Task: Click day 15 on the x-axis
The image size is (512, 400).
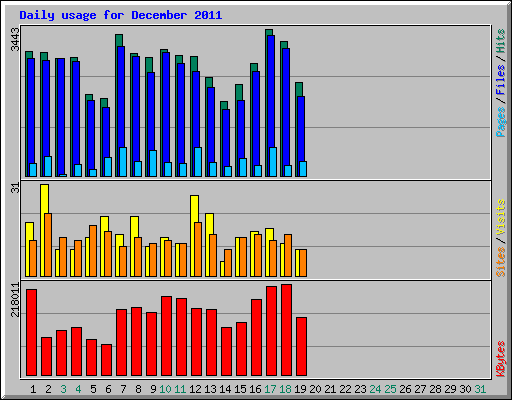Action: coord(240,389)
